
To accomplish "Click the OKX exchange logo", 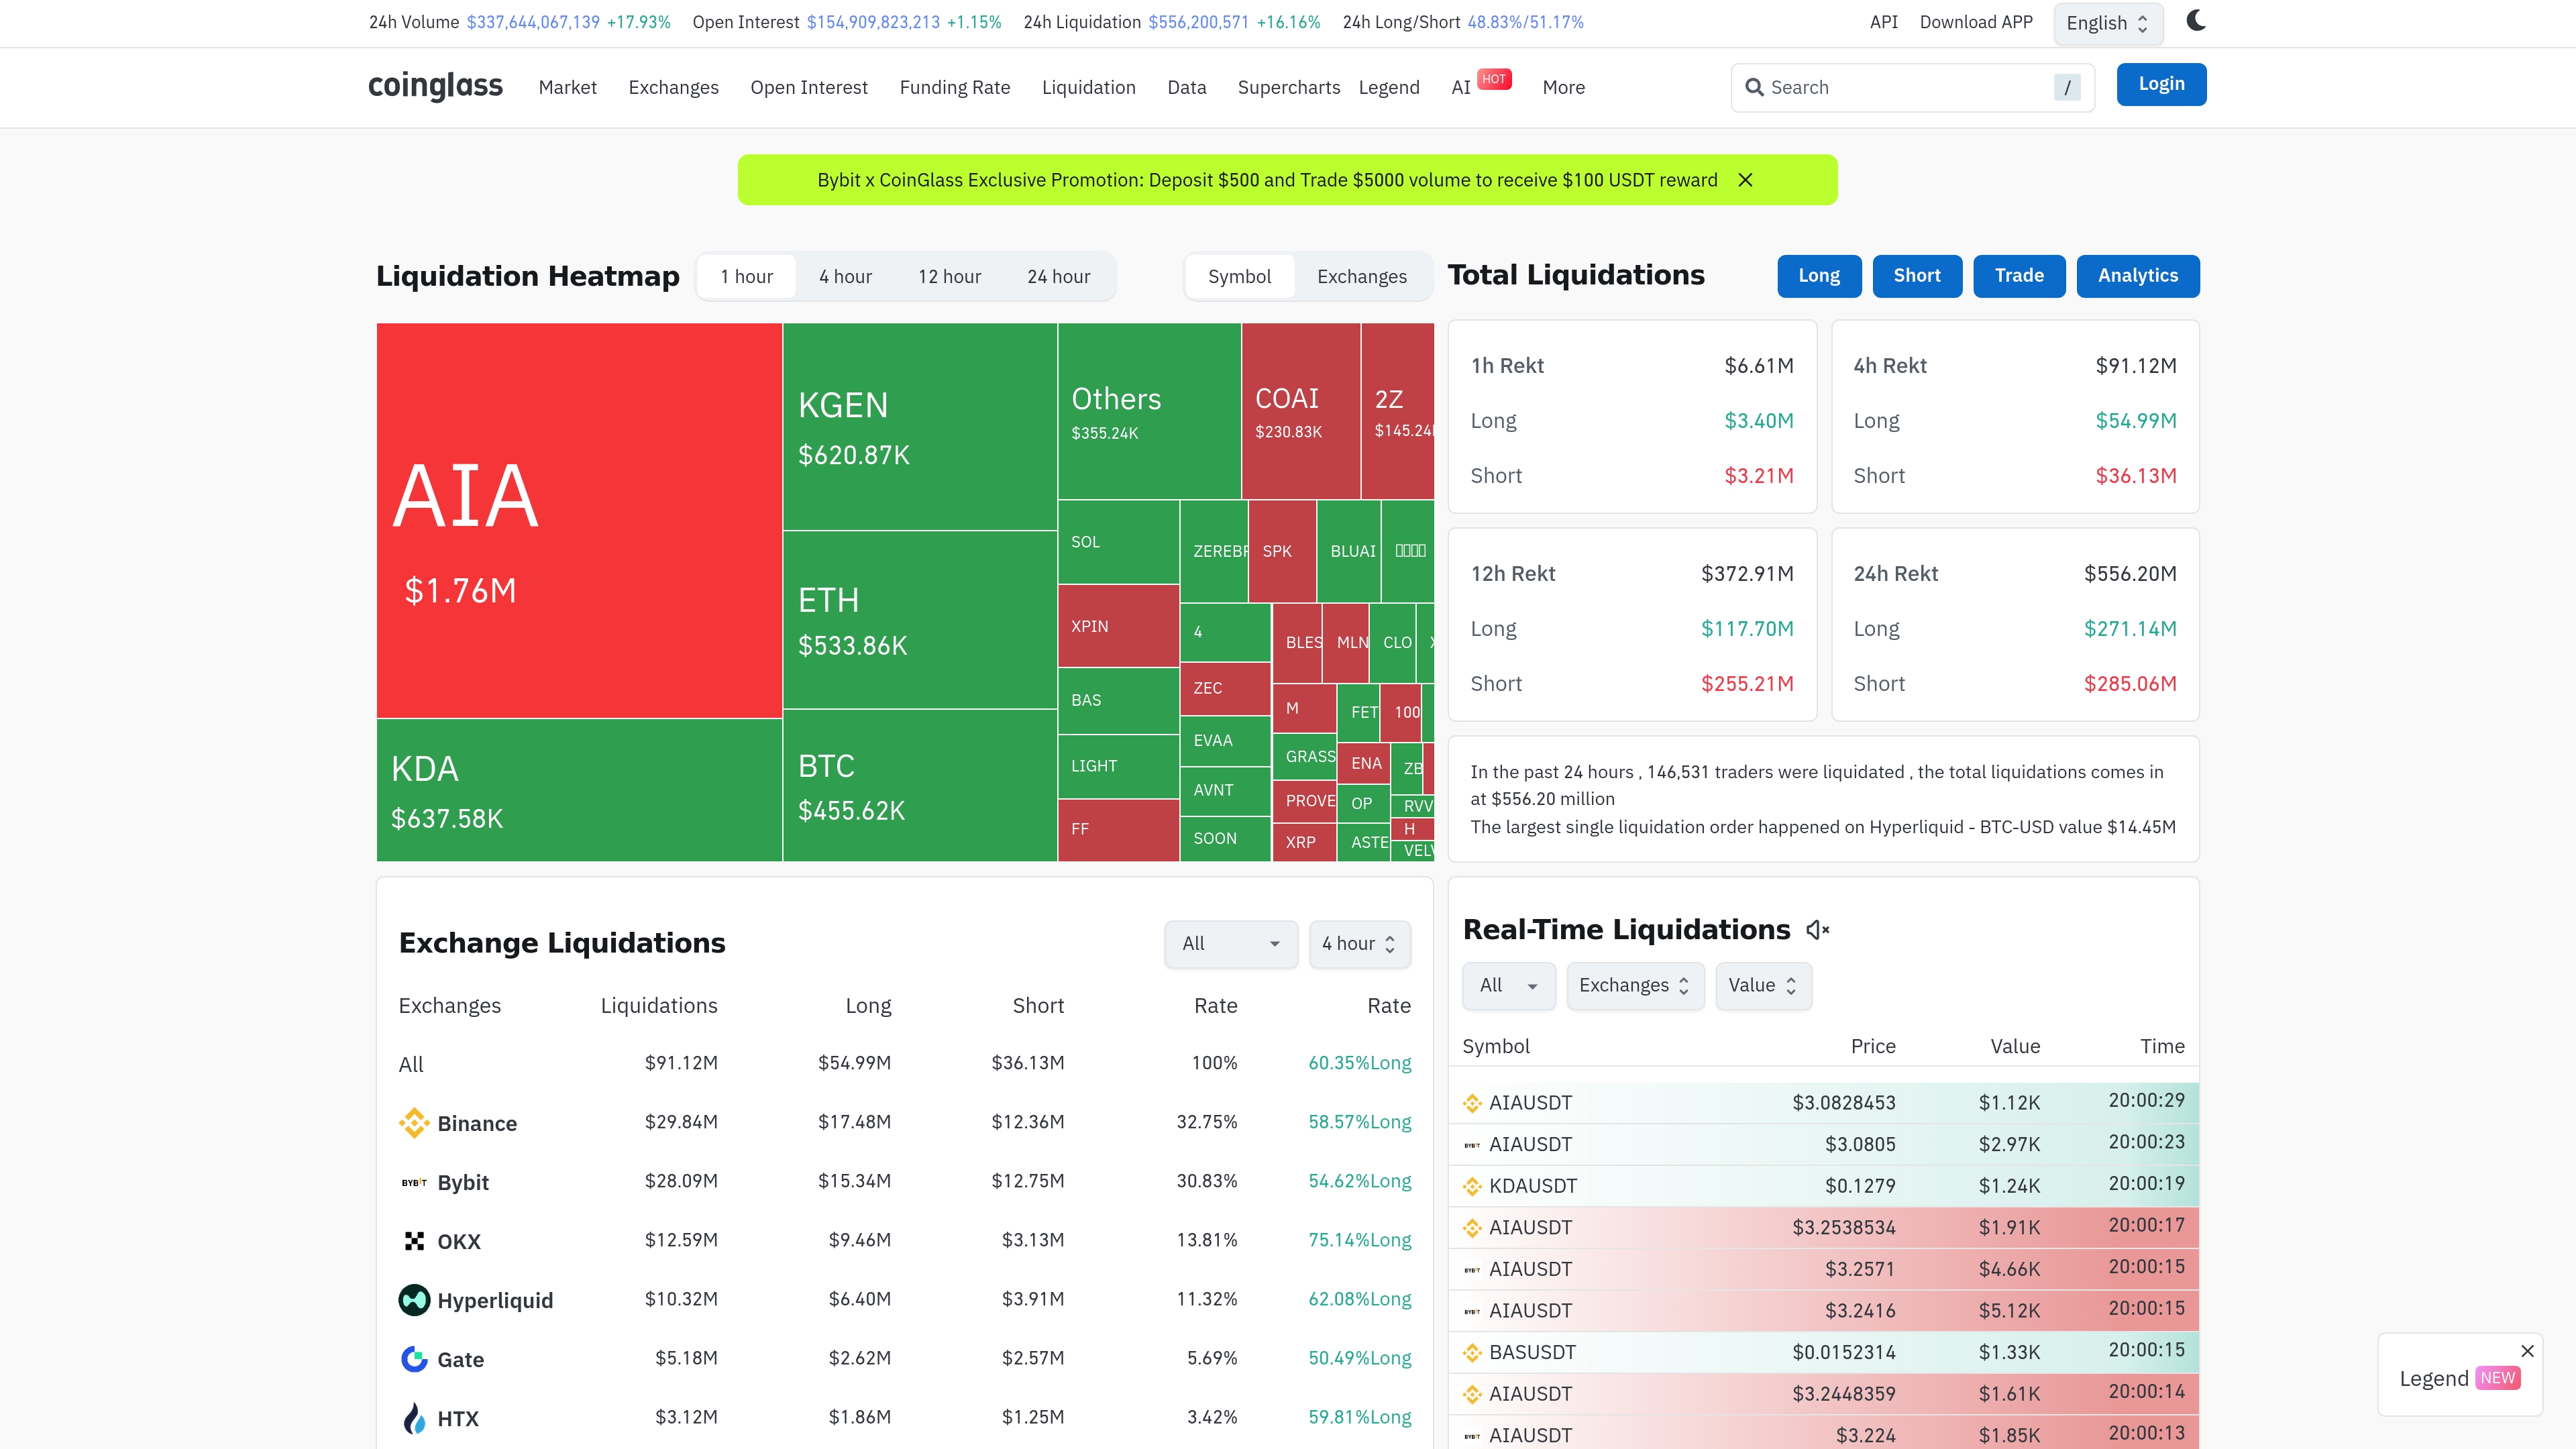I will (414, 1240).
